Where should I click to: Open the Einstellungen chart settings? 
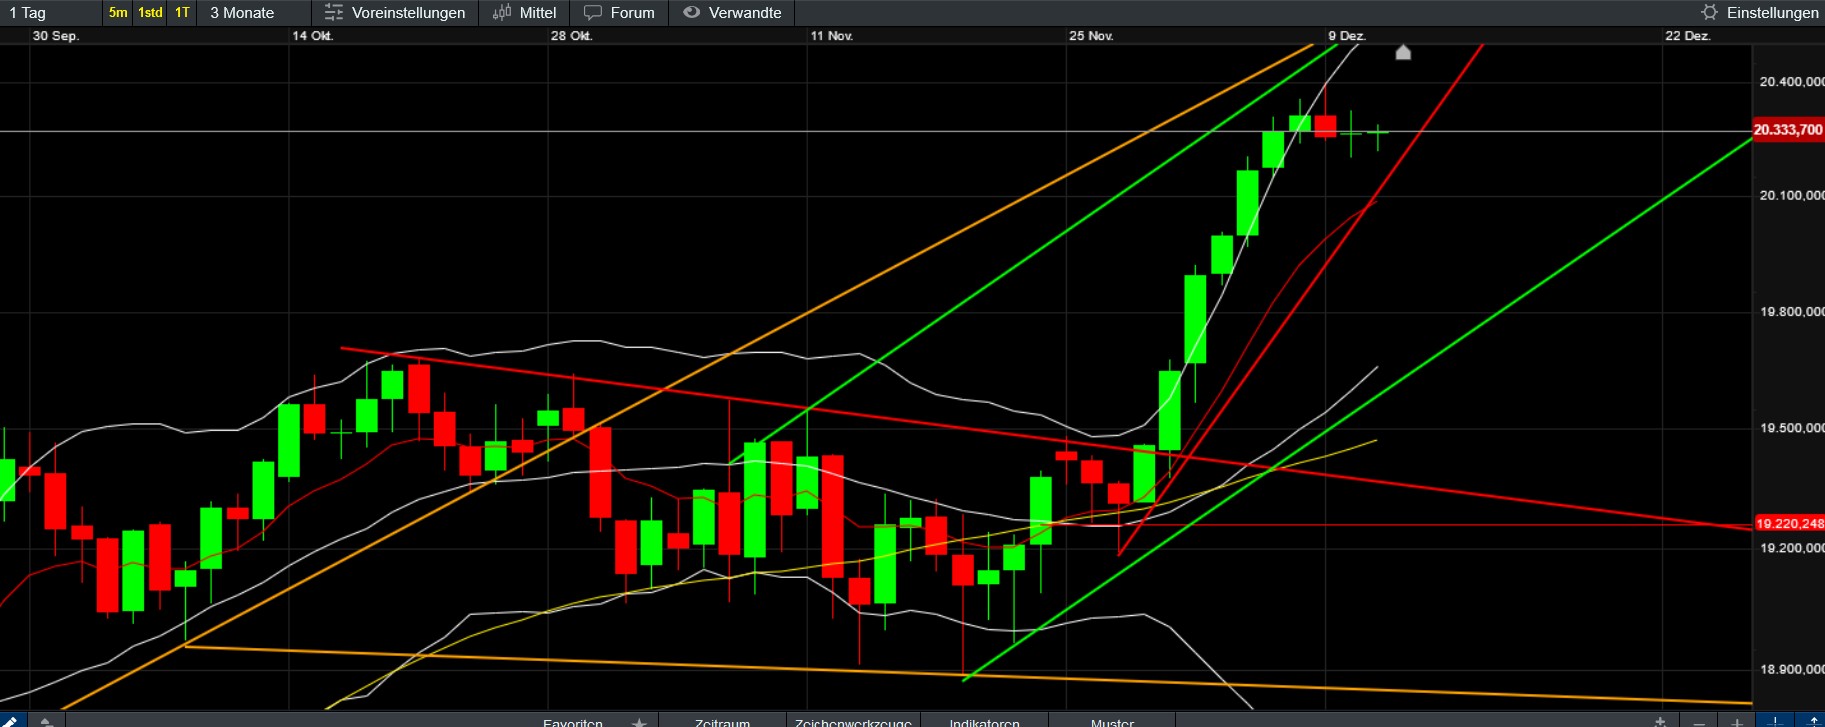tap(1760, 13)
